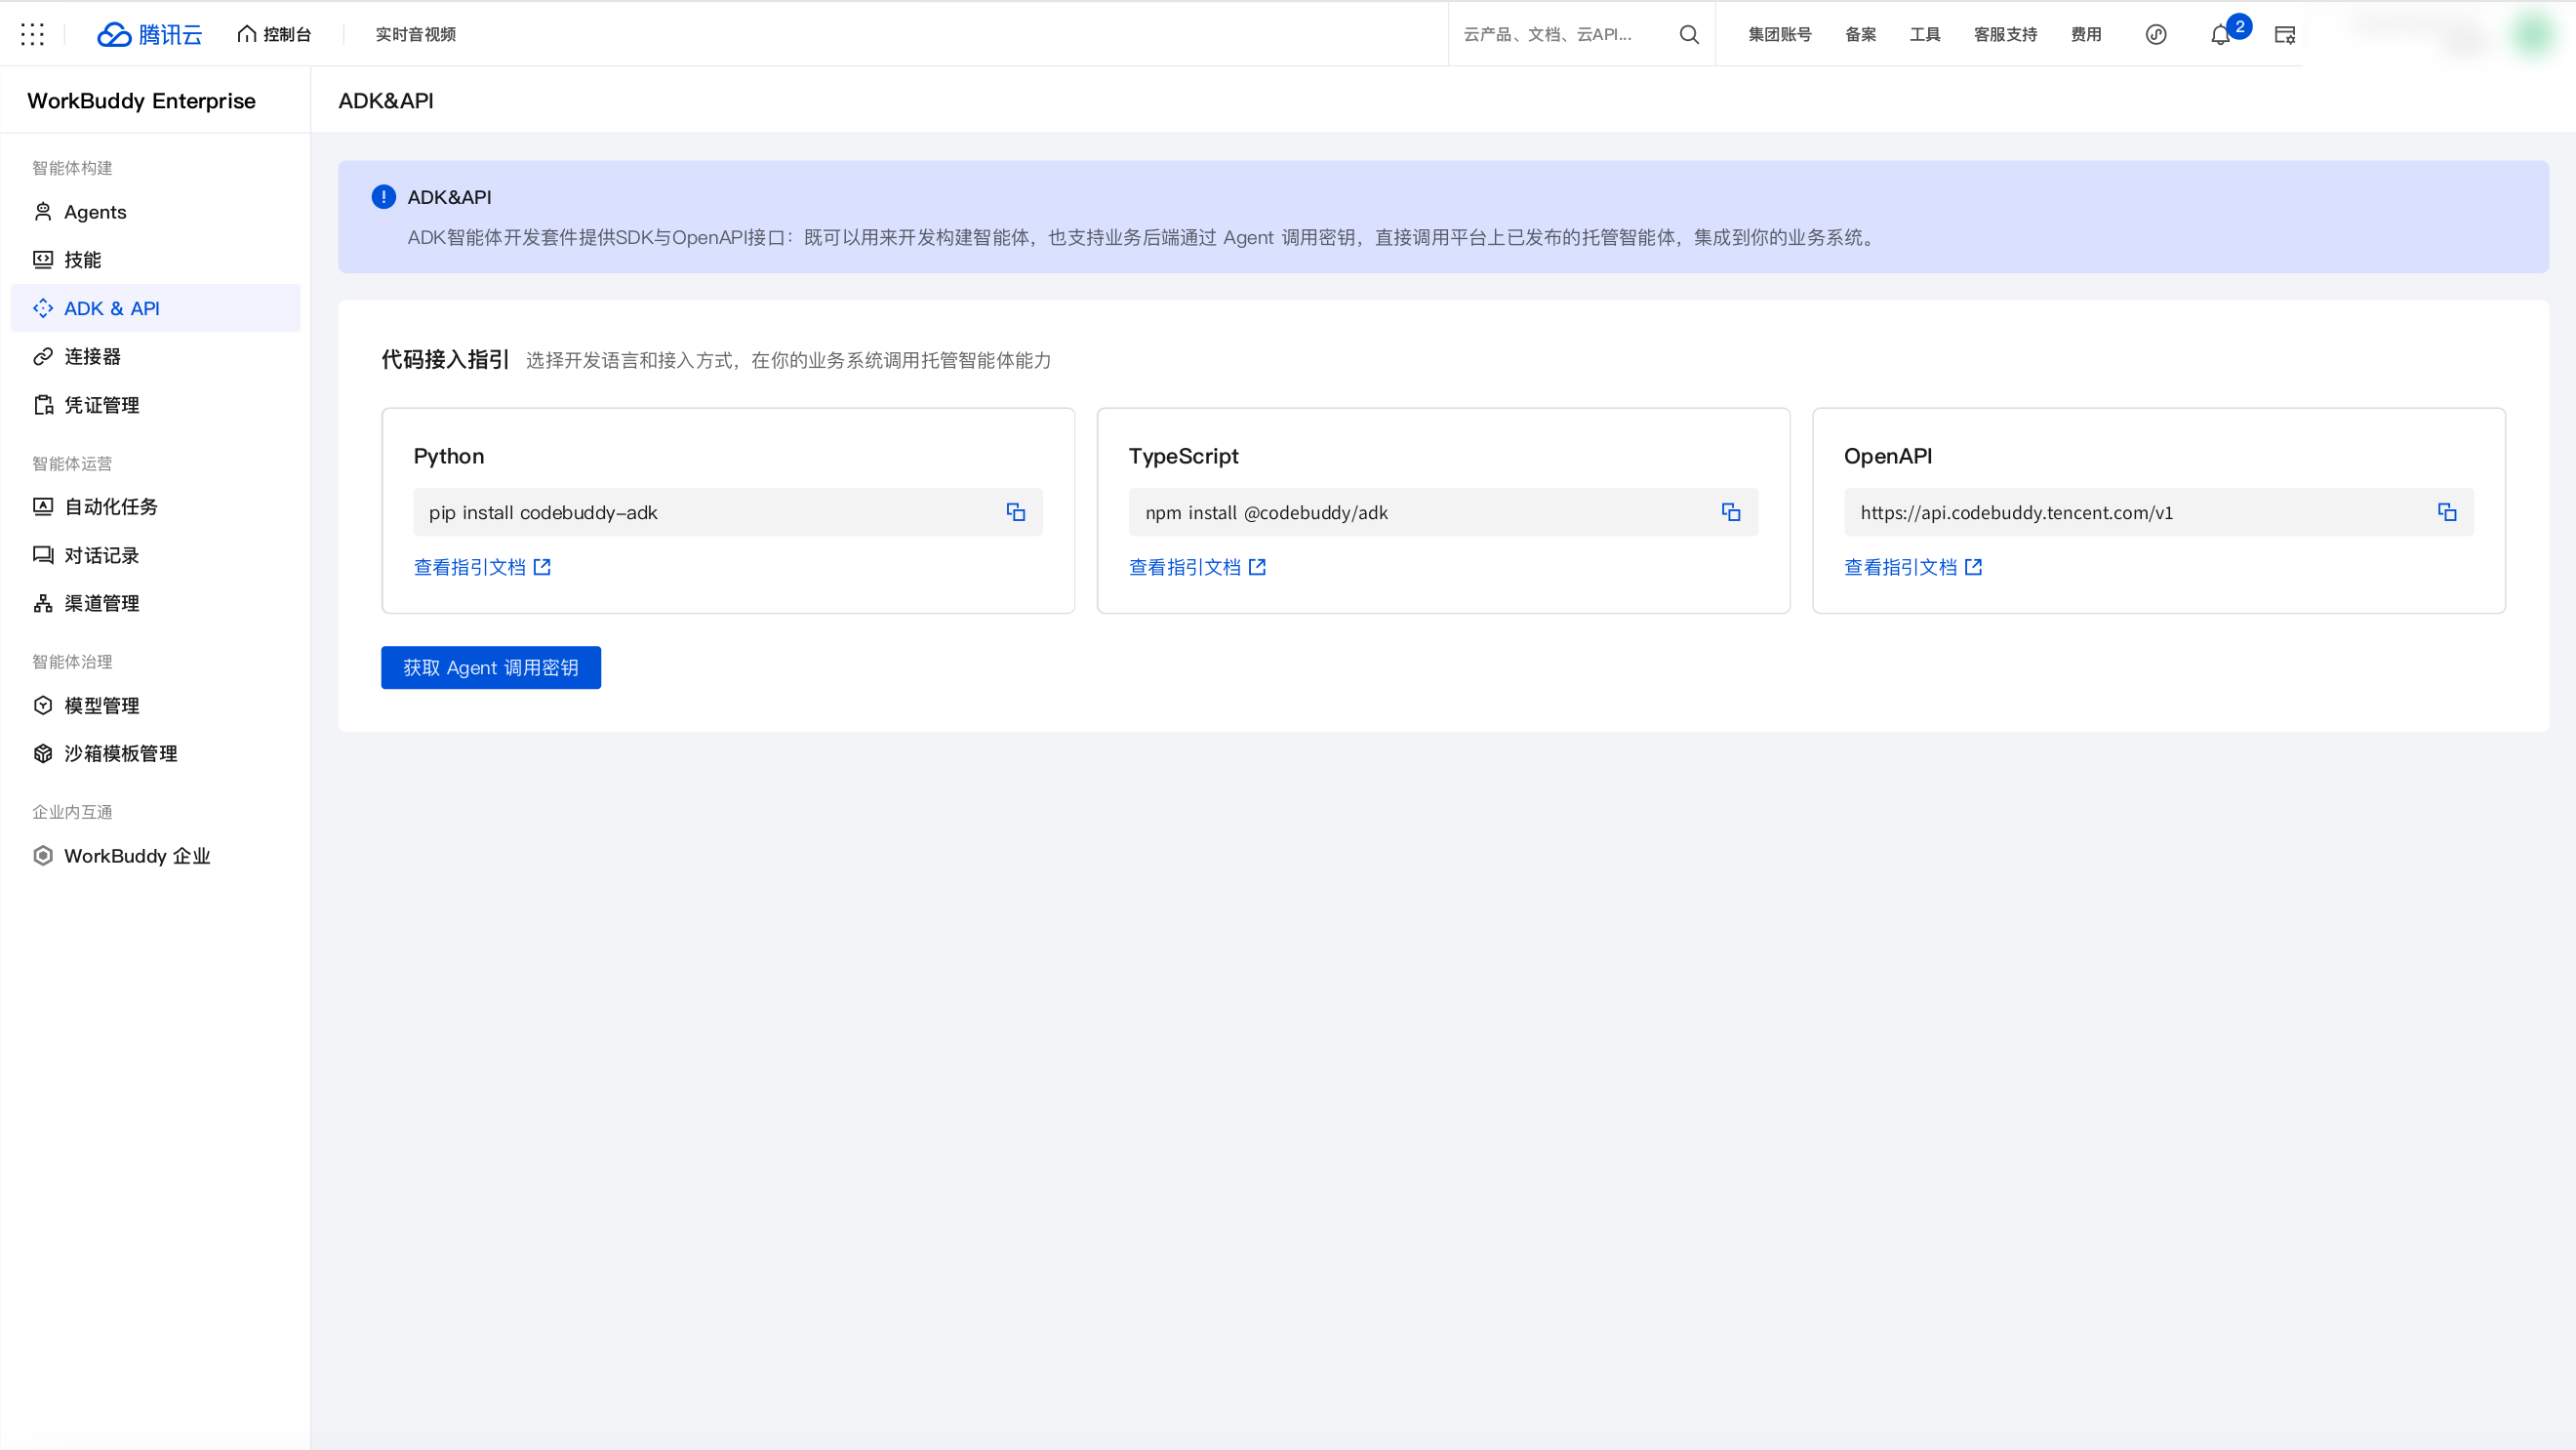Viewport: 2576px width, 1450px height.
Task: Click the 技能 sidebar icon
Action: coord(43,260)
